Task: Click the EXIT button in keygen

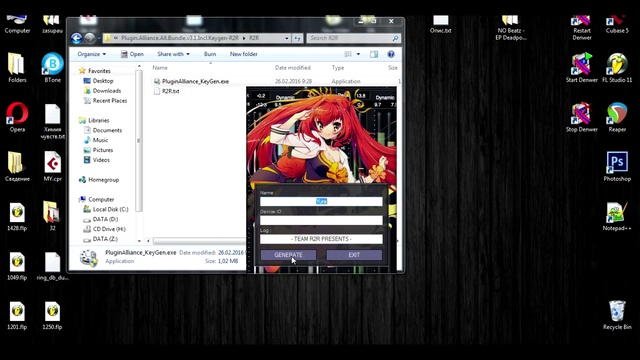Action: [354, 255]
